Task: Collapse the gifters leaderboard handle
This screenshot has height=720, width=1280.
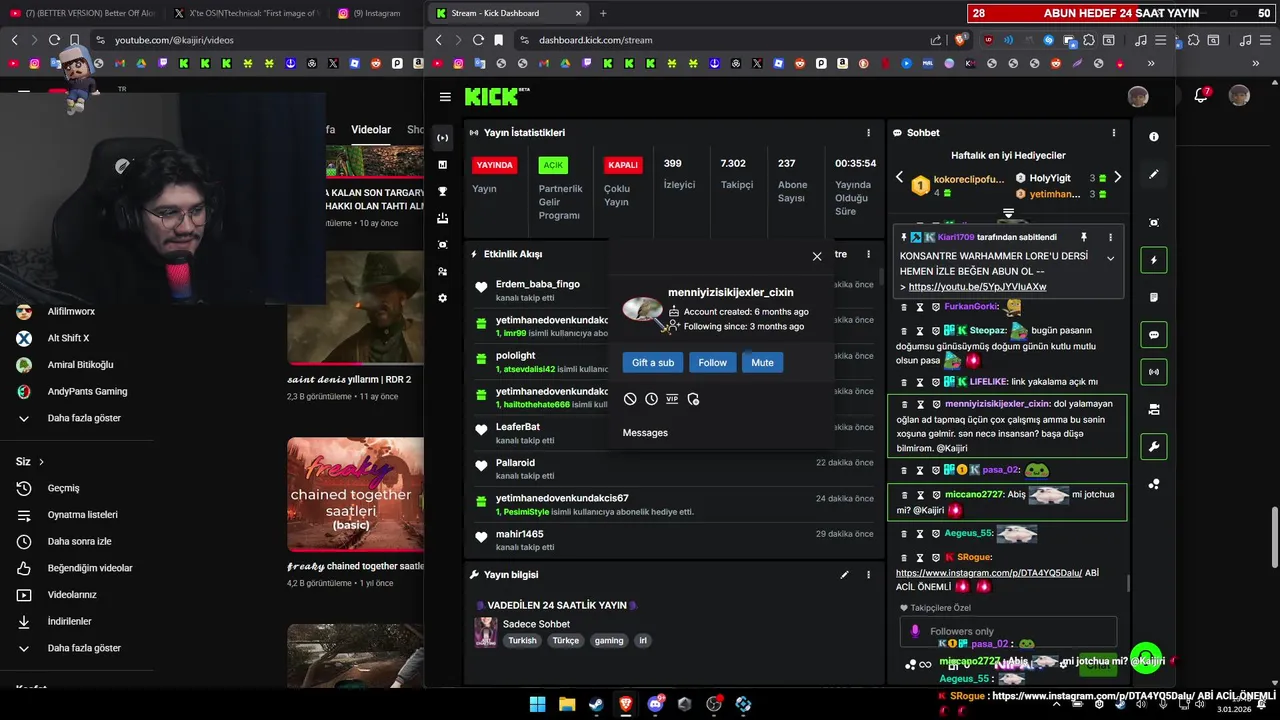Action: coord(1008,213)
